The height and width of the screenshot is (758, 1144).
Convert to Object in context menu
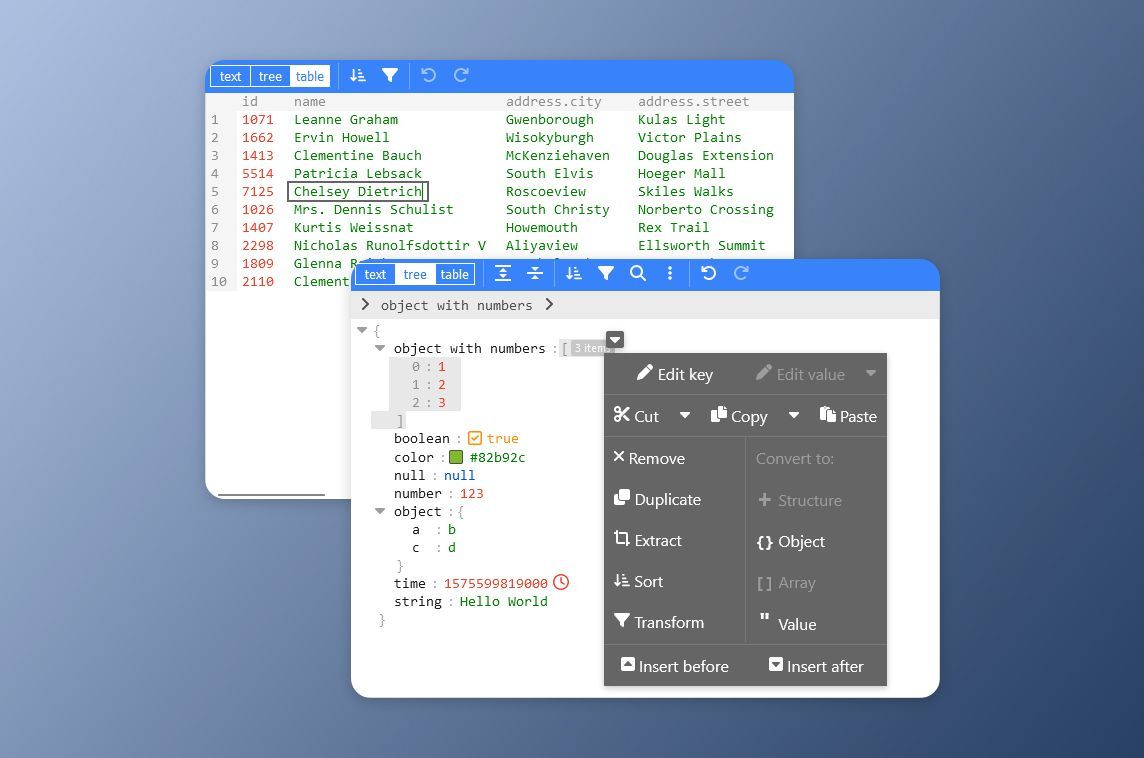click(791, 541)
